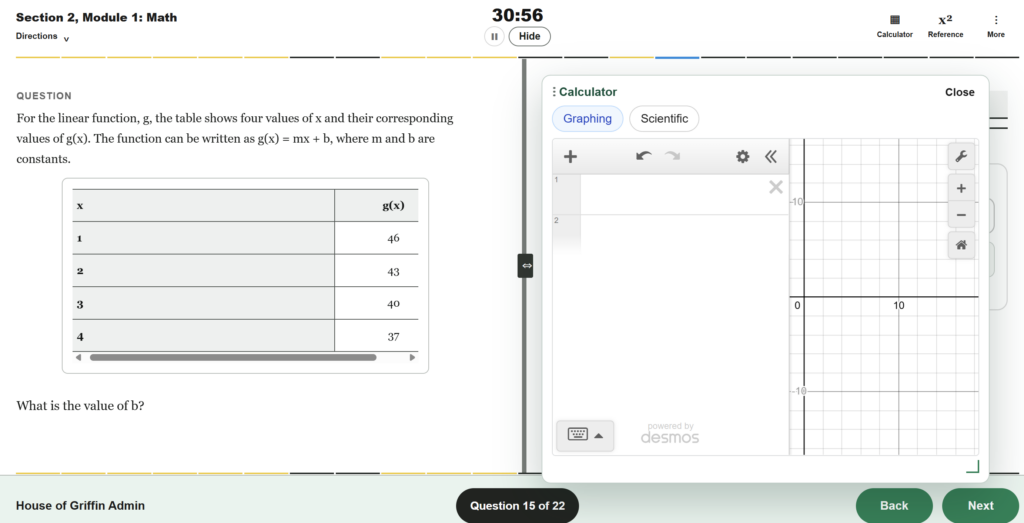Click the table's horizontal scrollbar
Viewport: 1024px width, 523px height.
click(233, 357)
